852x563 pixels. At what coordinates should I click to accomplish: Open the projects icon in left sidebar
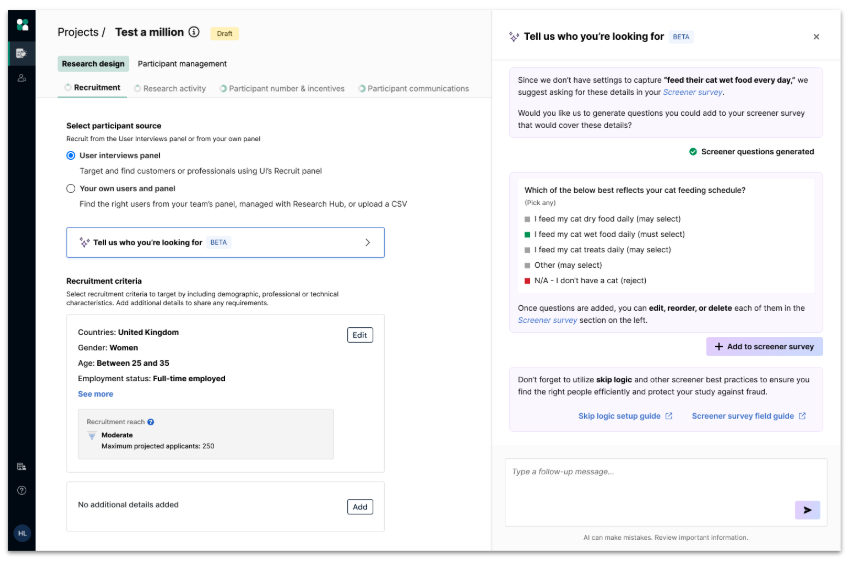click(x=21, y=53)
